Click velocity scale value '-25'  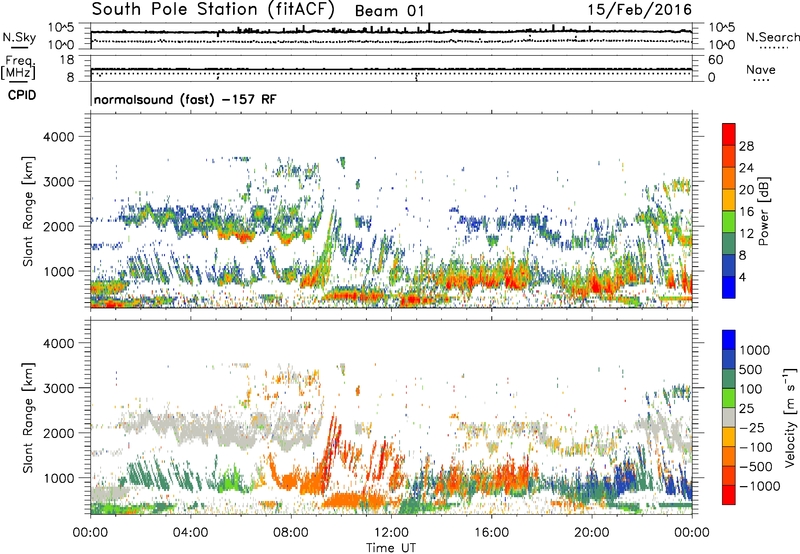753,427
